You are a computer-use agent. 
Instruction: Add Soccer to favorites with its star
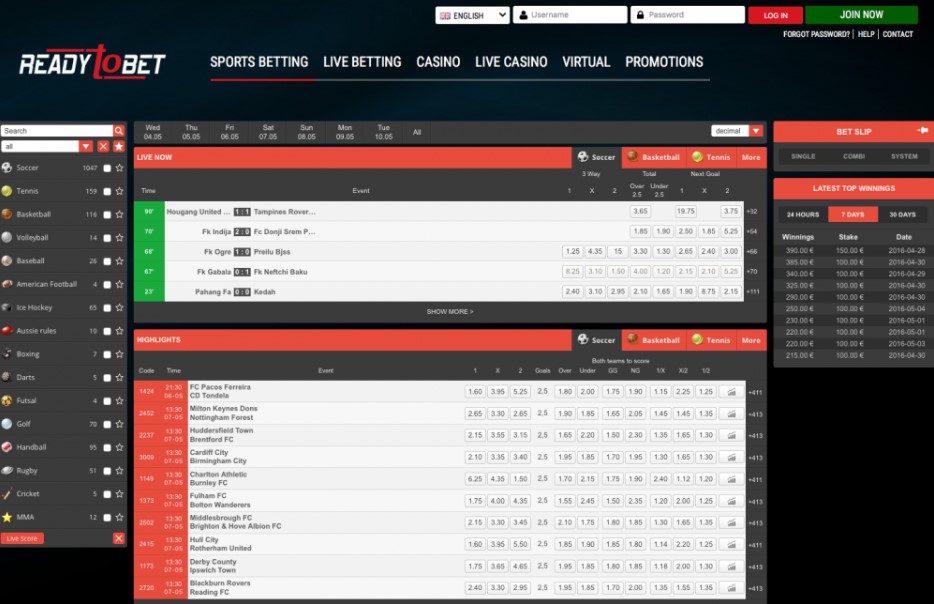[120, 168]
